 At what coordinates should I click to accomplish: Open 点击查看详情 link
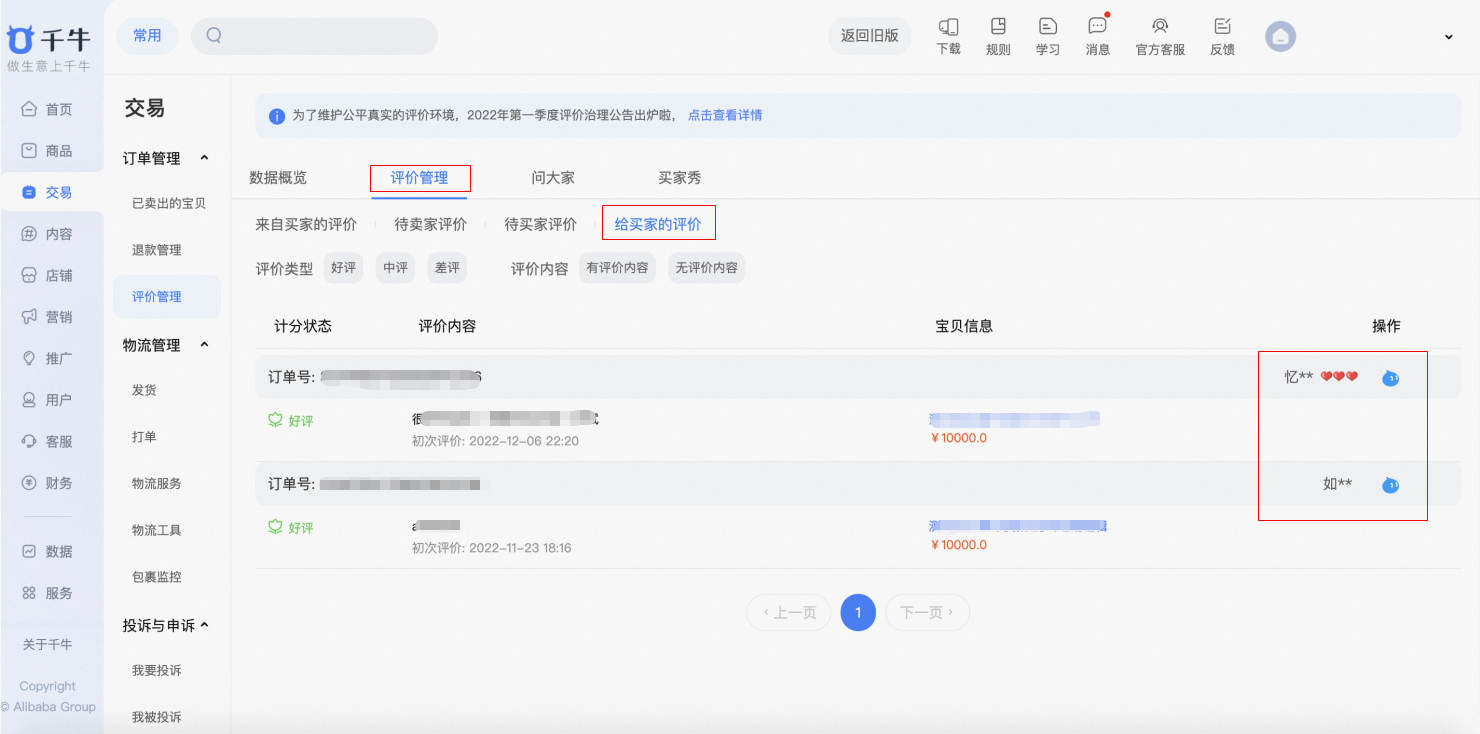click(725, 116)
